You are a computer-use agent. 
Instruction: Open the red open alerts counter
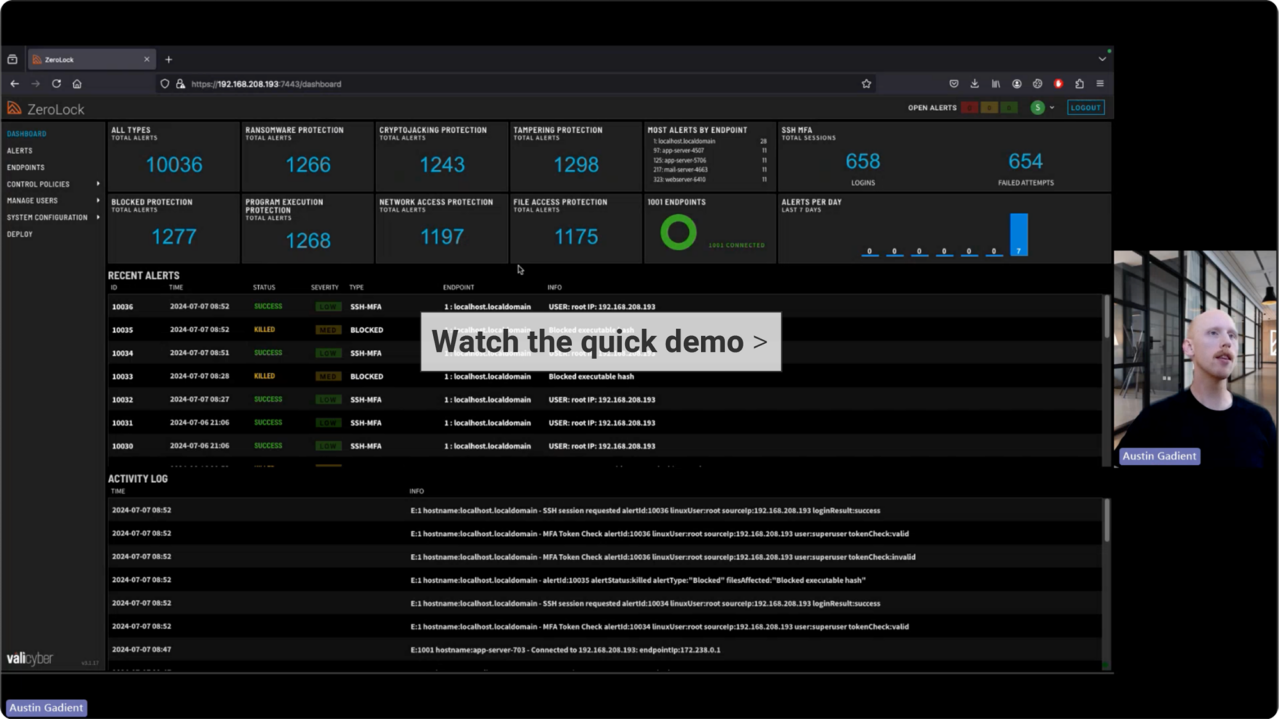pos(968,107)
